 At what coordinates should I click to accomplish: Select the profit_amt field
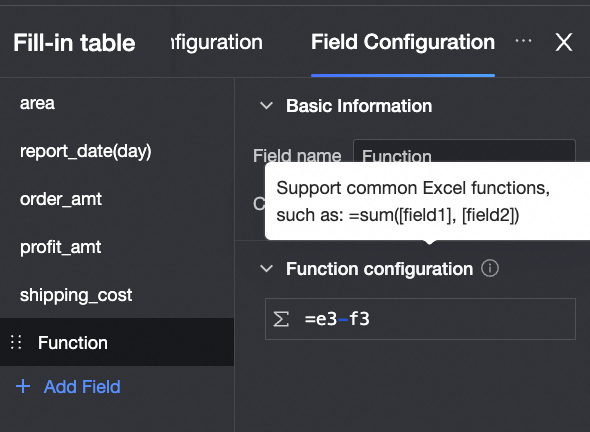pos(117,247)
